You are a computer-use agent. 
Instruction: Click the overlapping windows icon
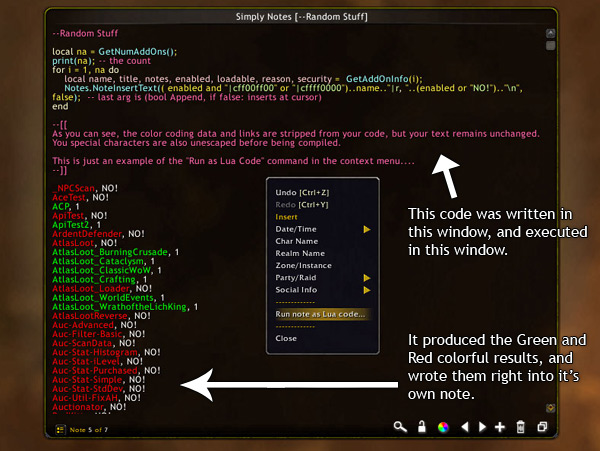pos(542,427)
